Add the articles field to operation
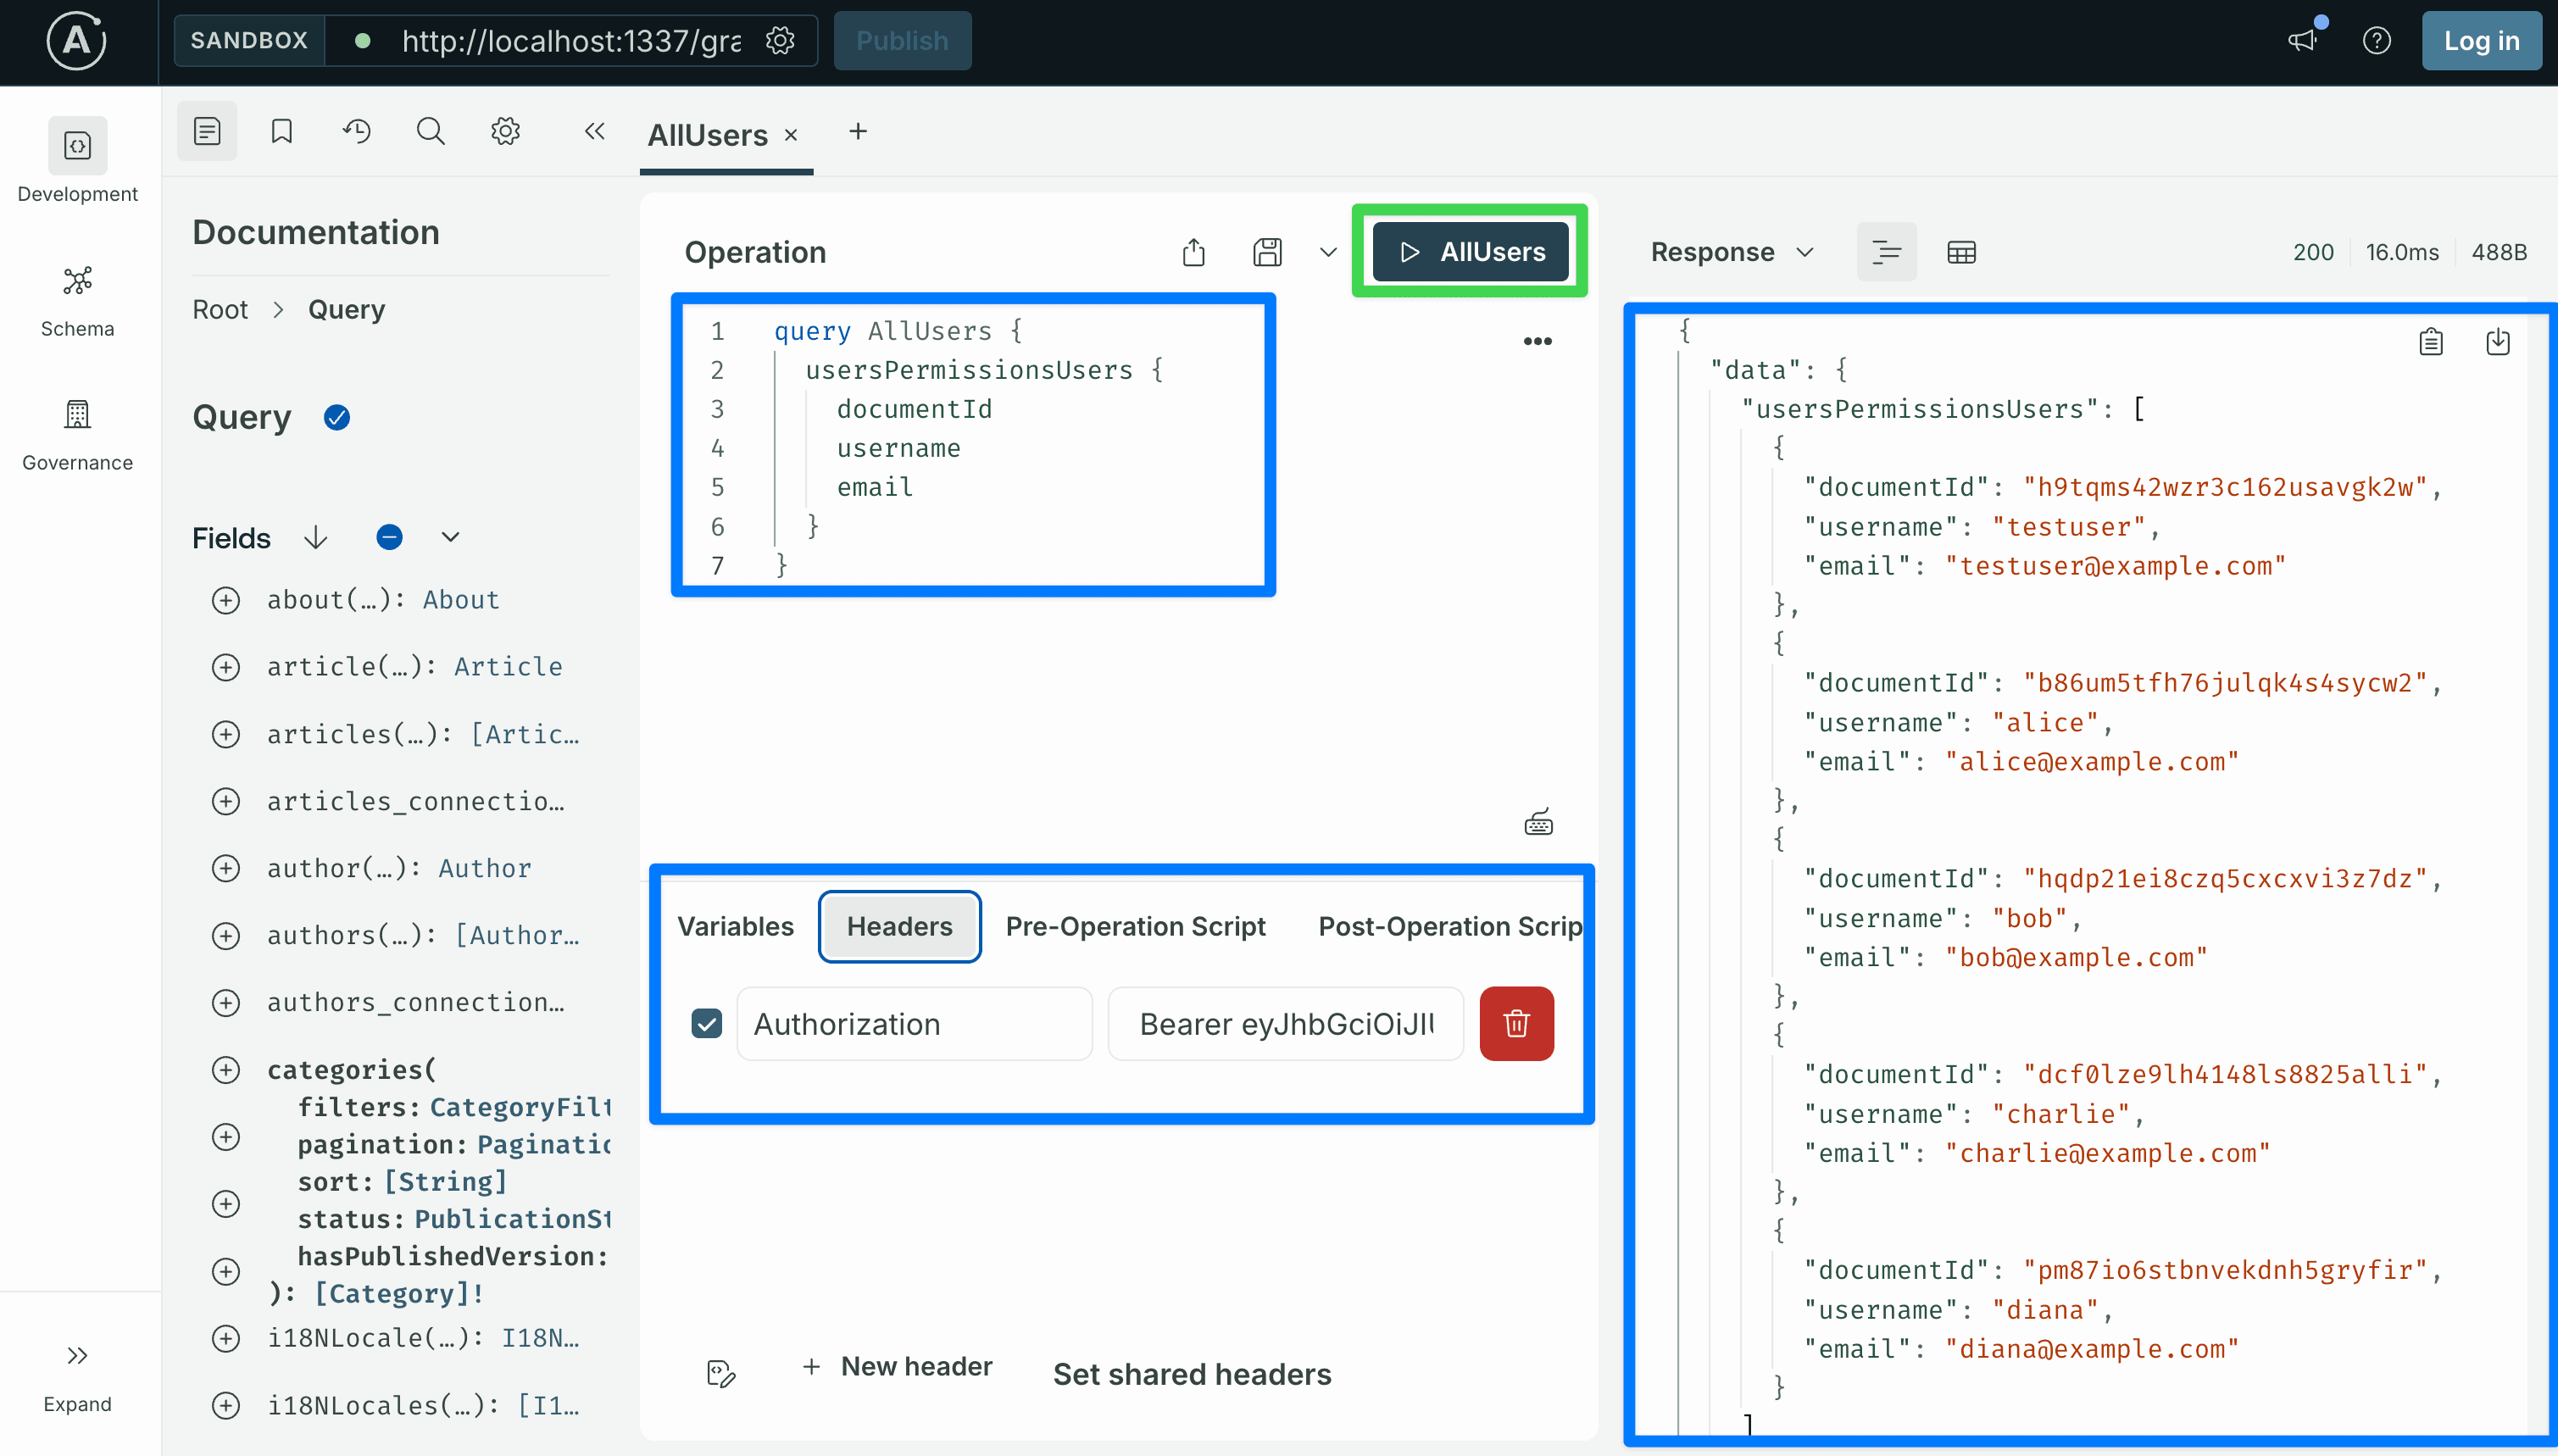 pos(226,734)
